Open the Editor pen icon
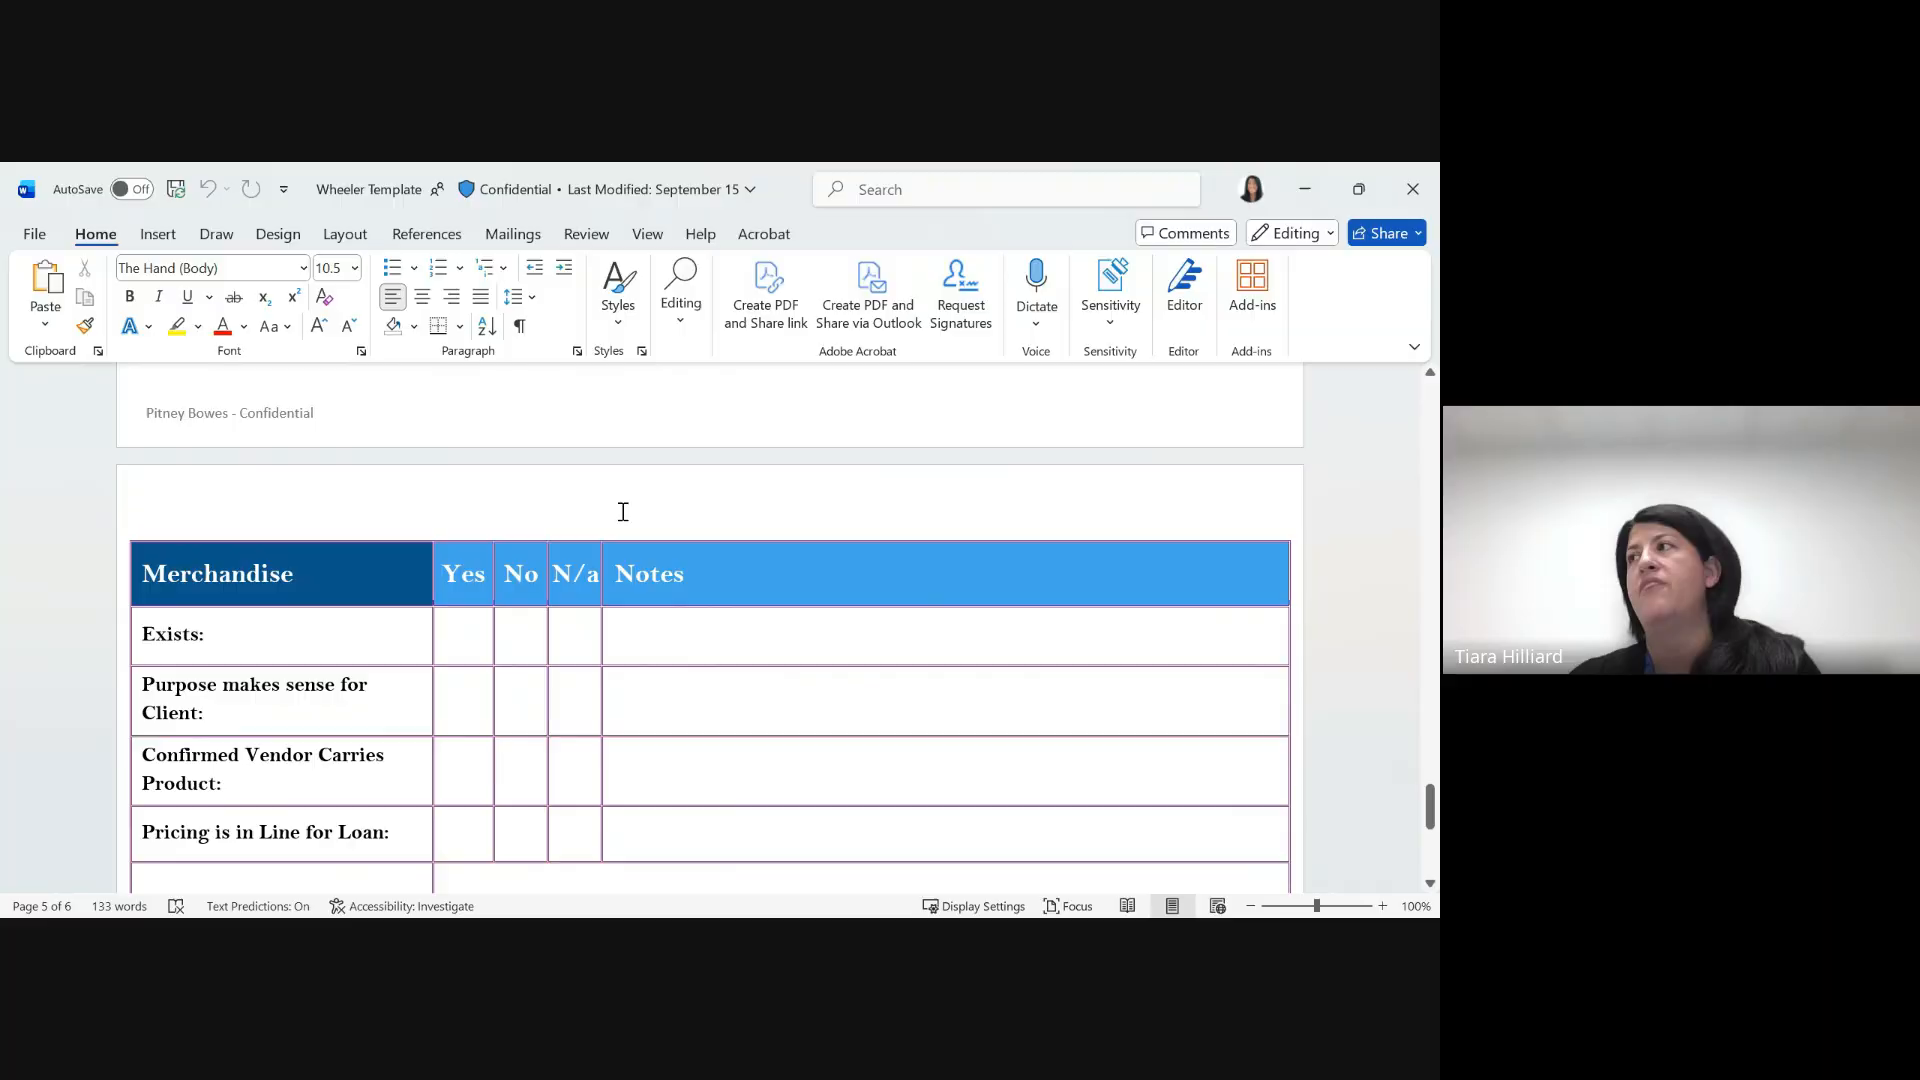This screenshot has width=1920, height=1080. (1184, 276)
